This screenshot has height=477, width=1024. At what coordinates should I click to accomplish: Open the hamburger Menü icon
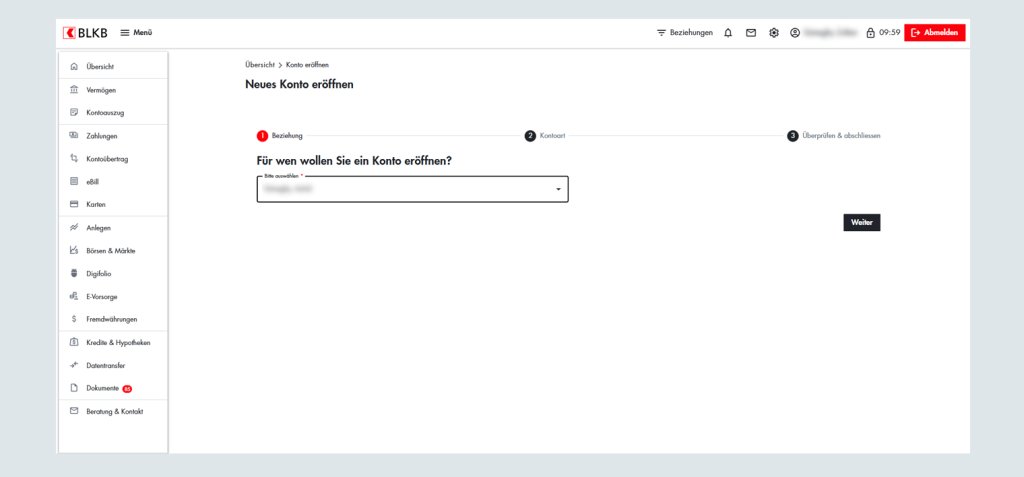(x=125, y=33)
